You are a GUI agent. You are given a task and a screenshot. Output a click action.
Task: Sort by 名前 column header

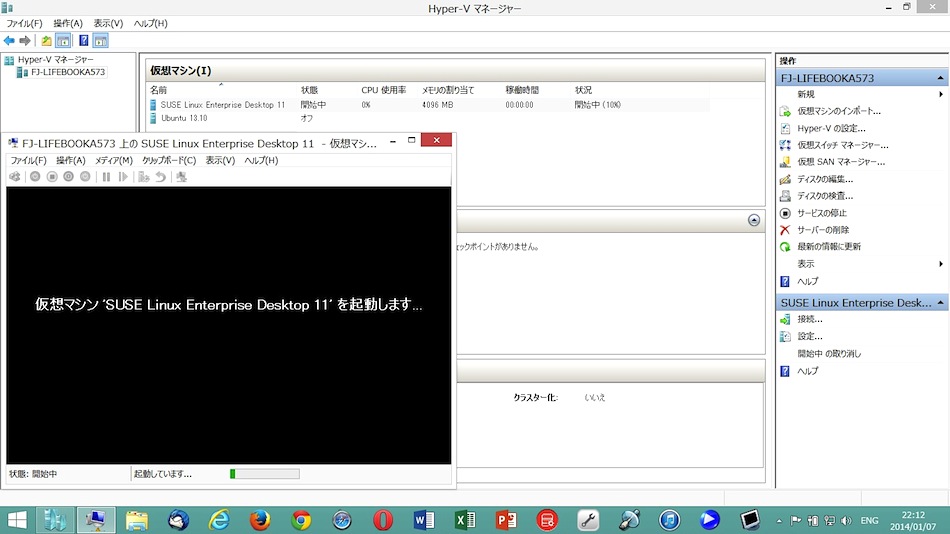(159, 90)
